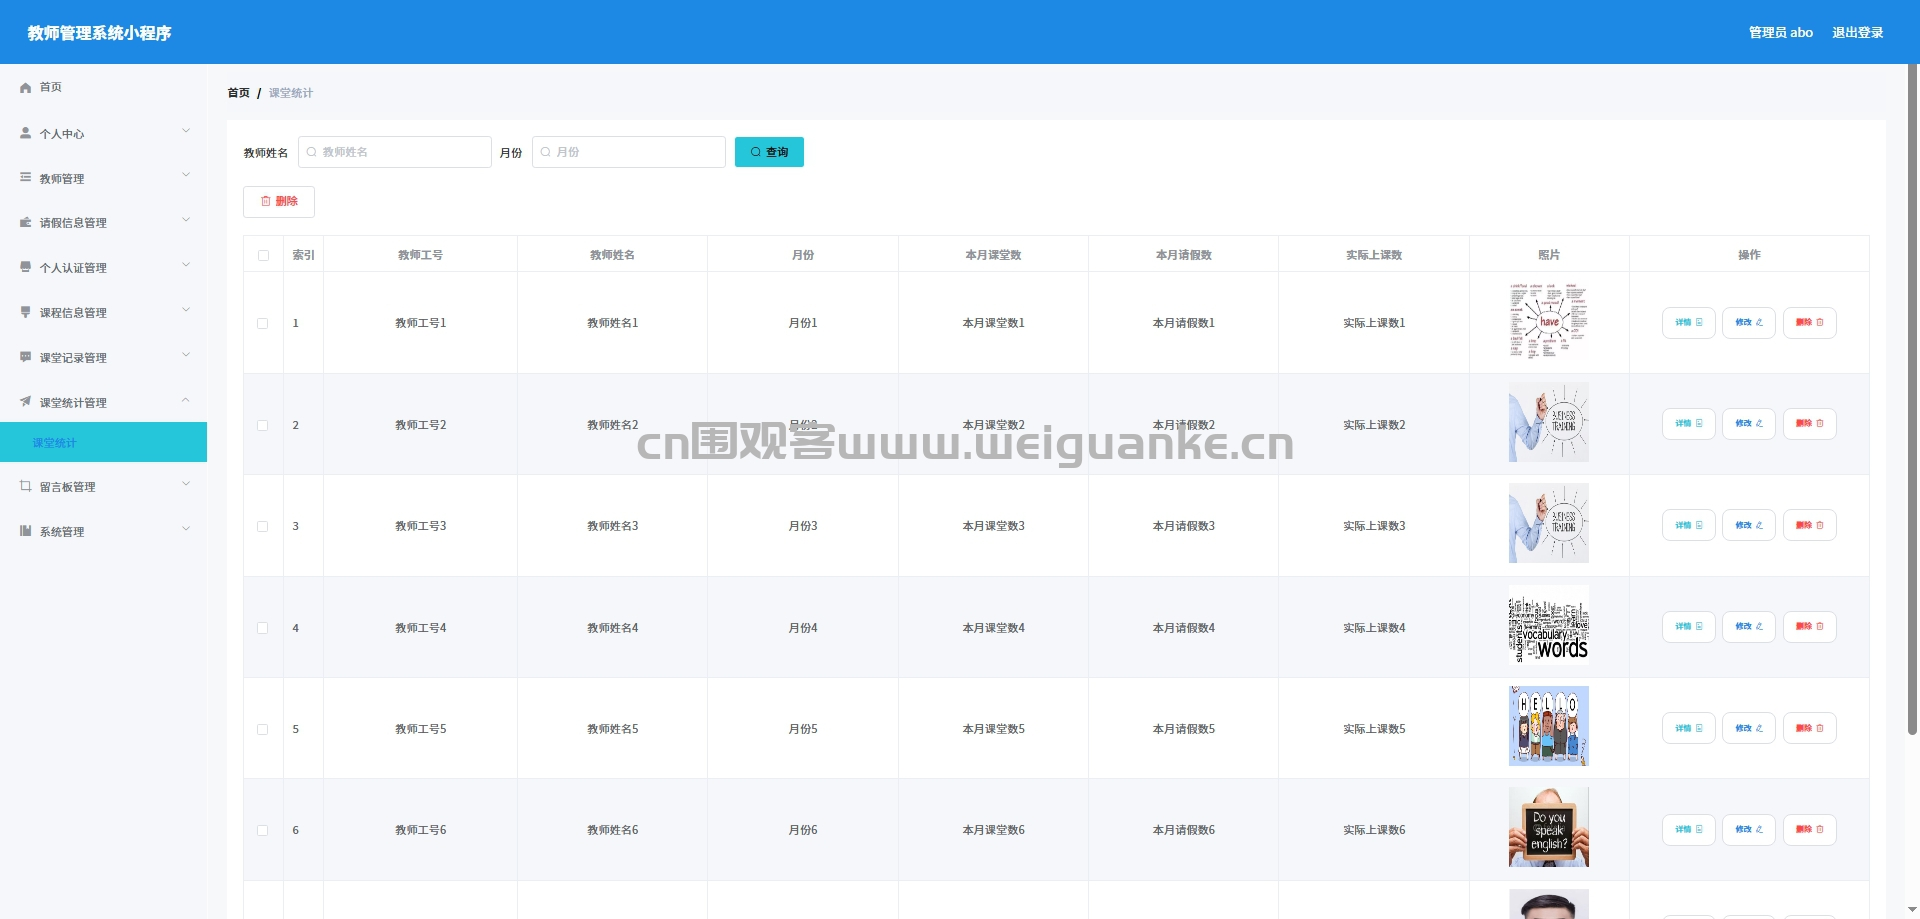Screen dimensions: 1920x919
Task: Open the 留言板管理 menu label
Action: point(68,487)
